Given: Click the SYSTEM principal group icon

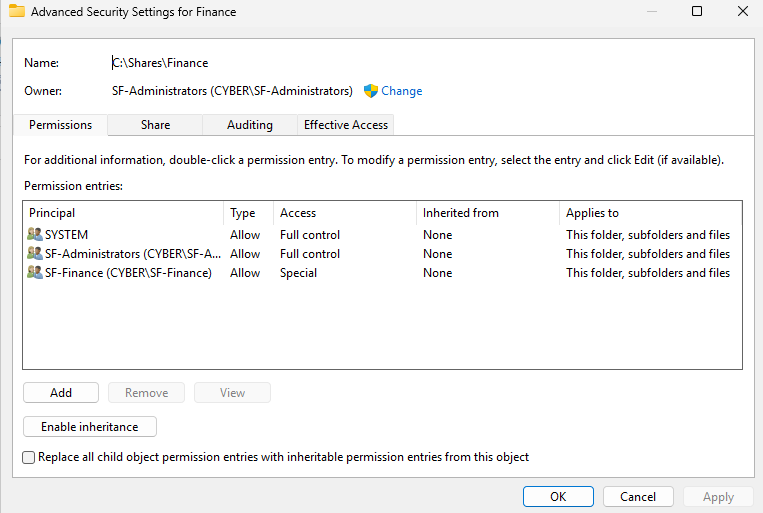Looking at the screenshot, I should tap(35, 235).
